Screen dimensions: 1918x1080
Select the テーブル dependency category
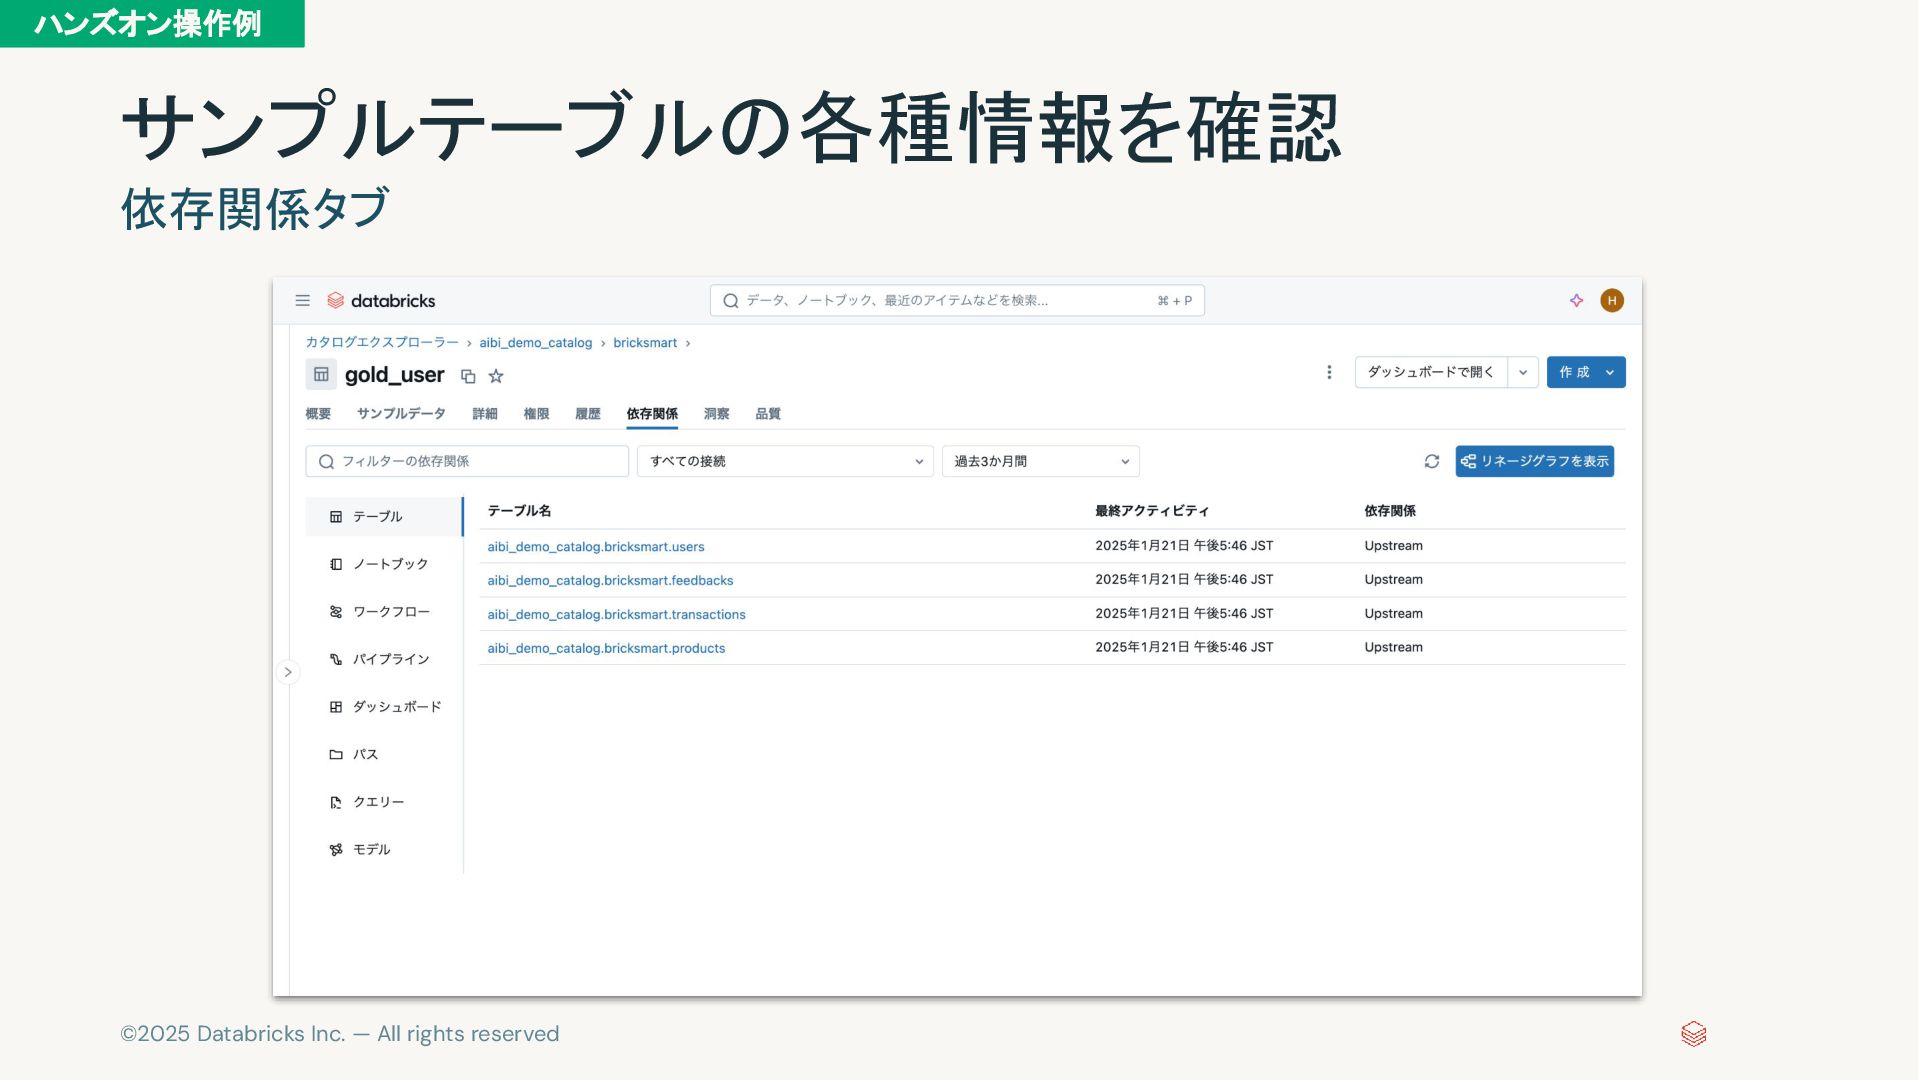(x=384, y=517)
